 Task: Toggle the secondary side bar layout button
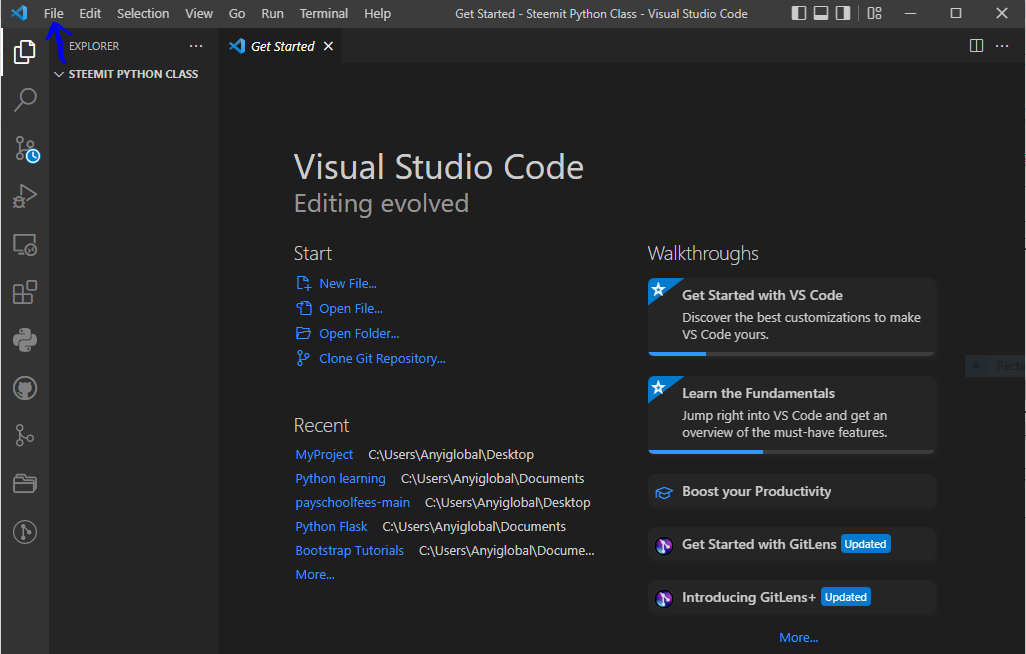click(843, 14)
